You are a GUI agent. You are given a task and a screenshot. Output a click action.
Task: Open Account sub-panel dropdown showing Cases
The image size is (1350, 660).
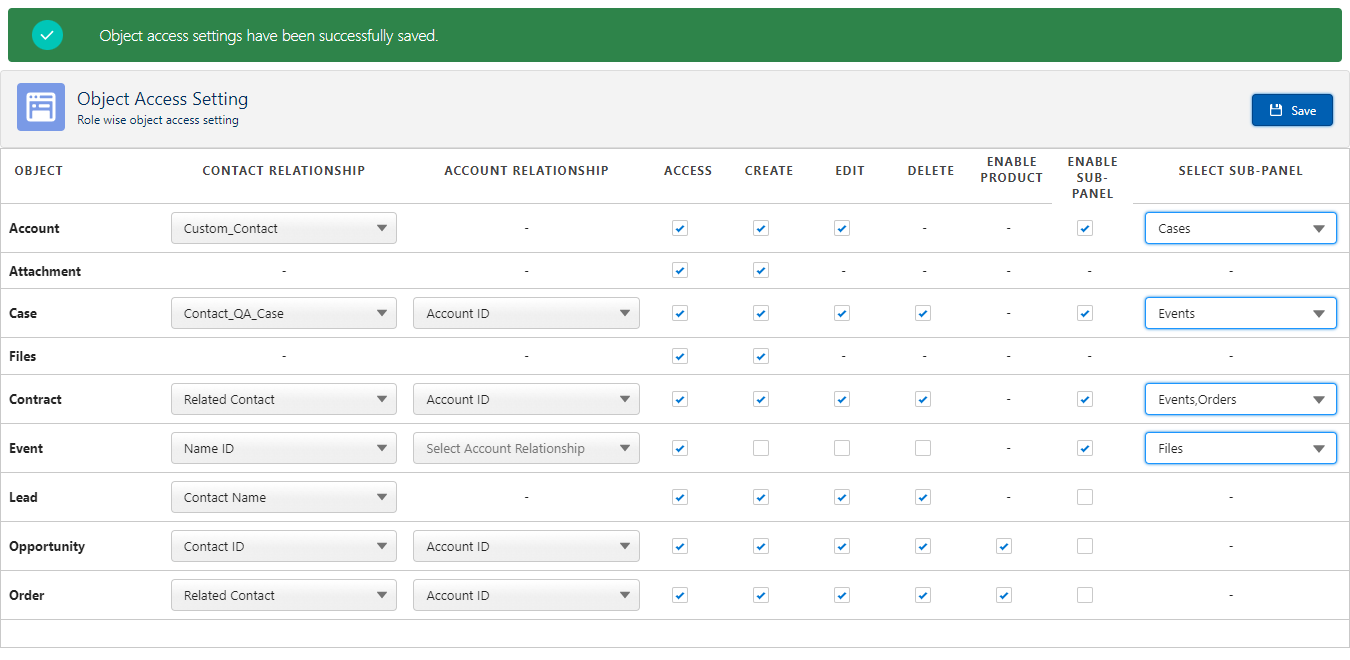click(1240, 228)
